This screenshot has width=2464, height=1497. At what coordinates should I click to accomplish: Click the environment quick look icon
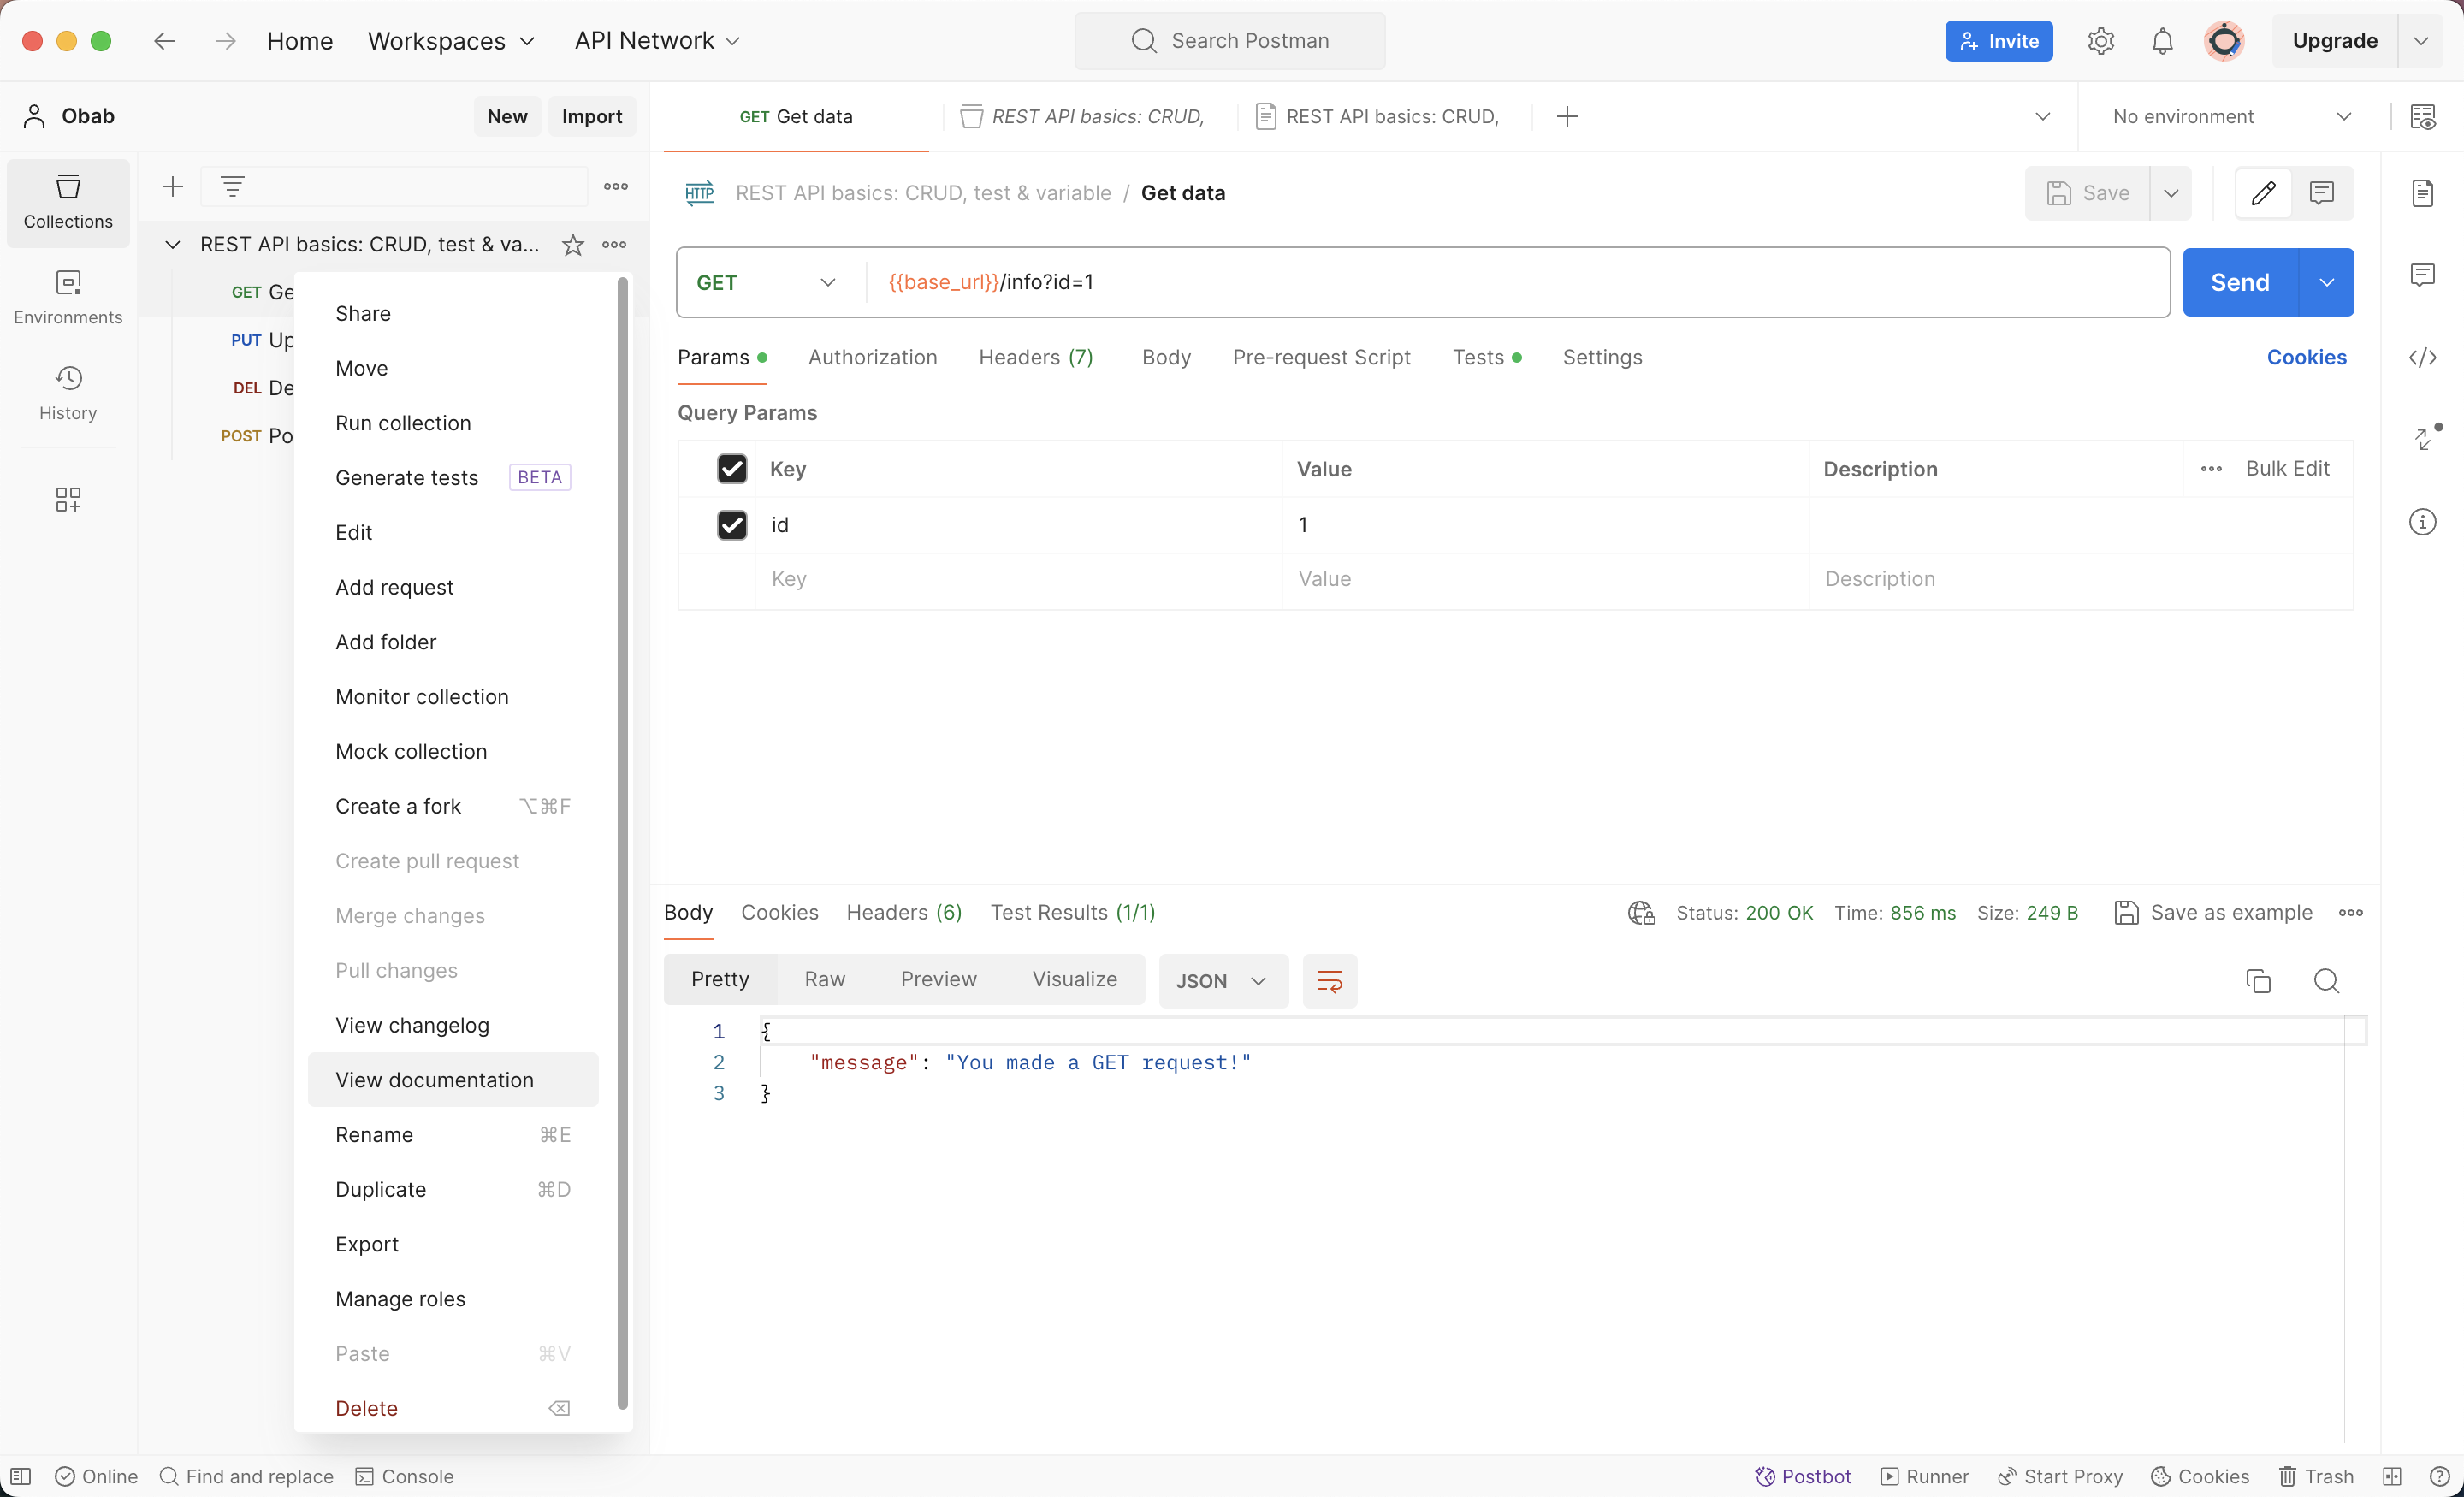pos(2423,117)
